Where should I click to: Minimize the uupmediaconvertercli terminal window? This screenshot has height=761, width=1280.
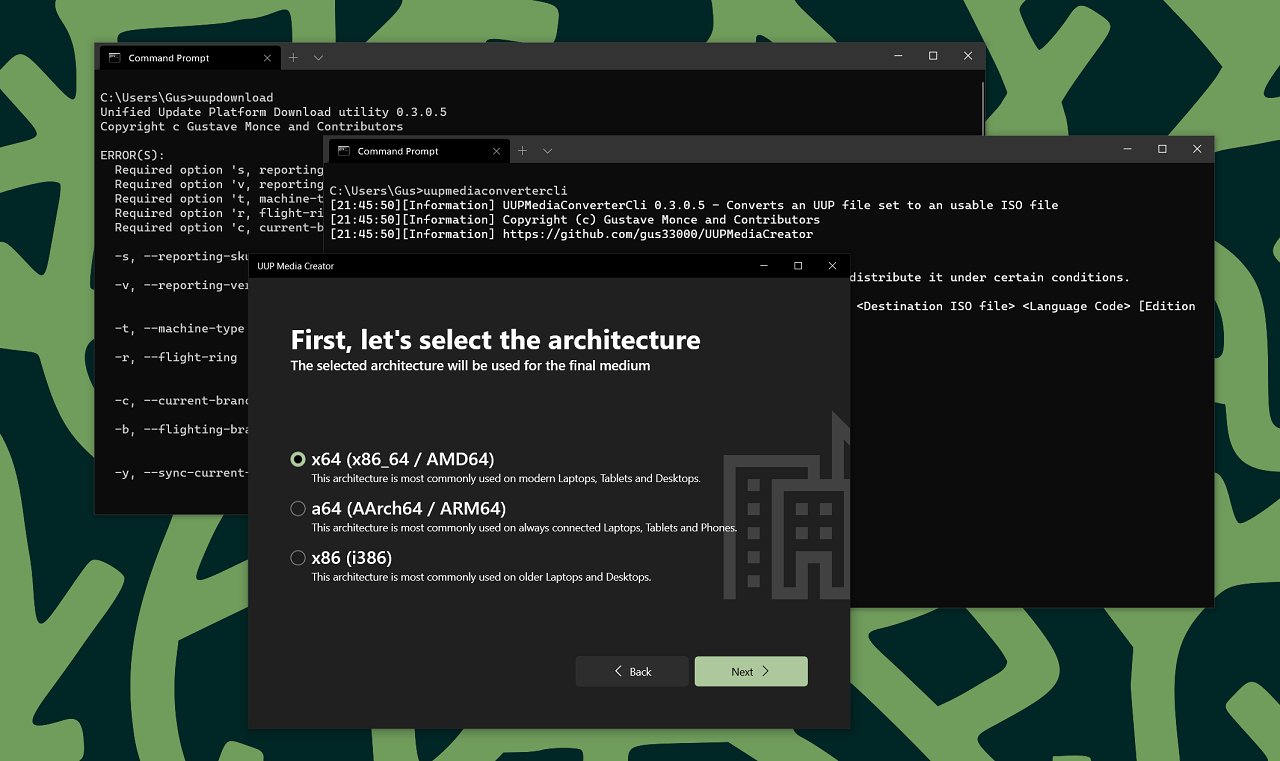pyautogui.click(x=1127, y=149)
